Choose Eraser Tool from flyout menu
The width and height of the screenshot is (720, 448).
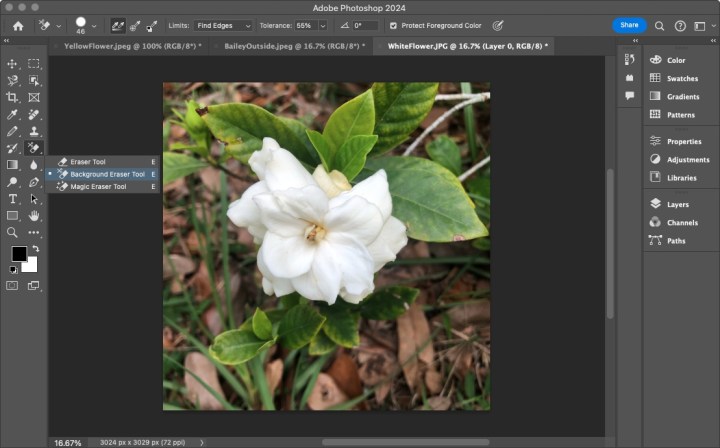[87, 161]
